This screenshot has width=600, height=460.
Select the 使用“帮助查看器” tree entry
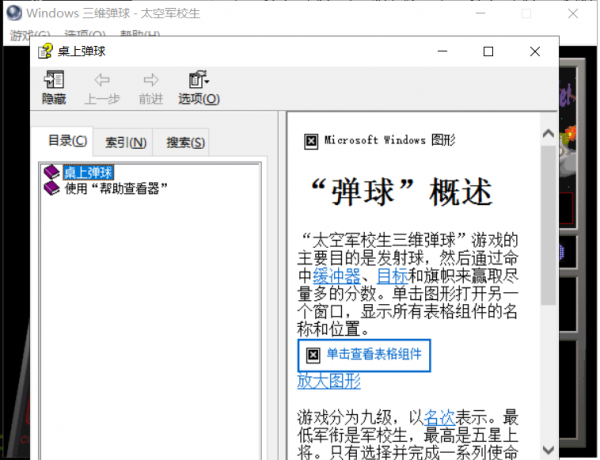point(116,188)
